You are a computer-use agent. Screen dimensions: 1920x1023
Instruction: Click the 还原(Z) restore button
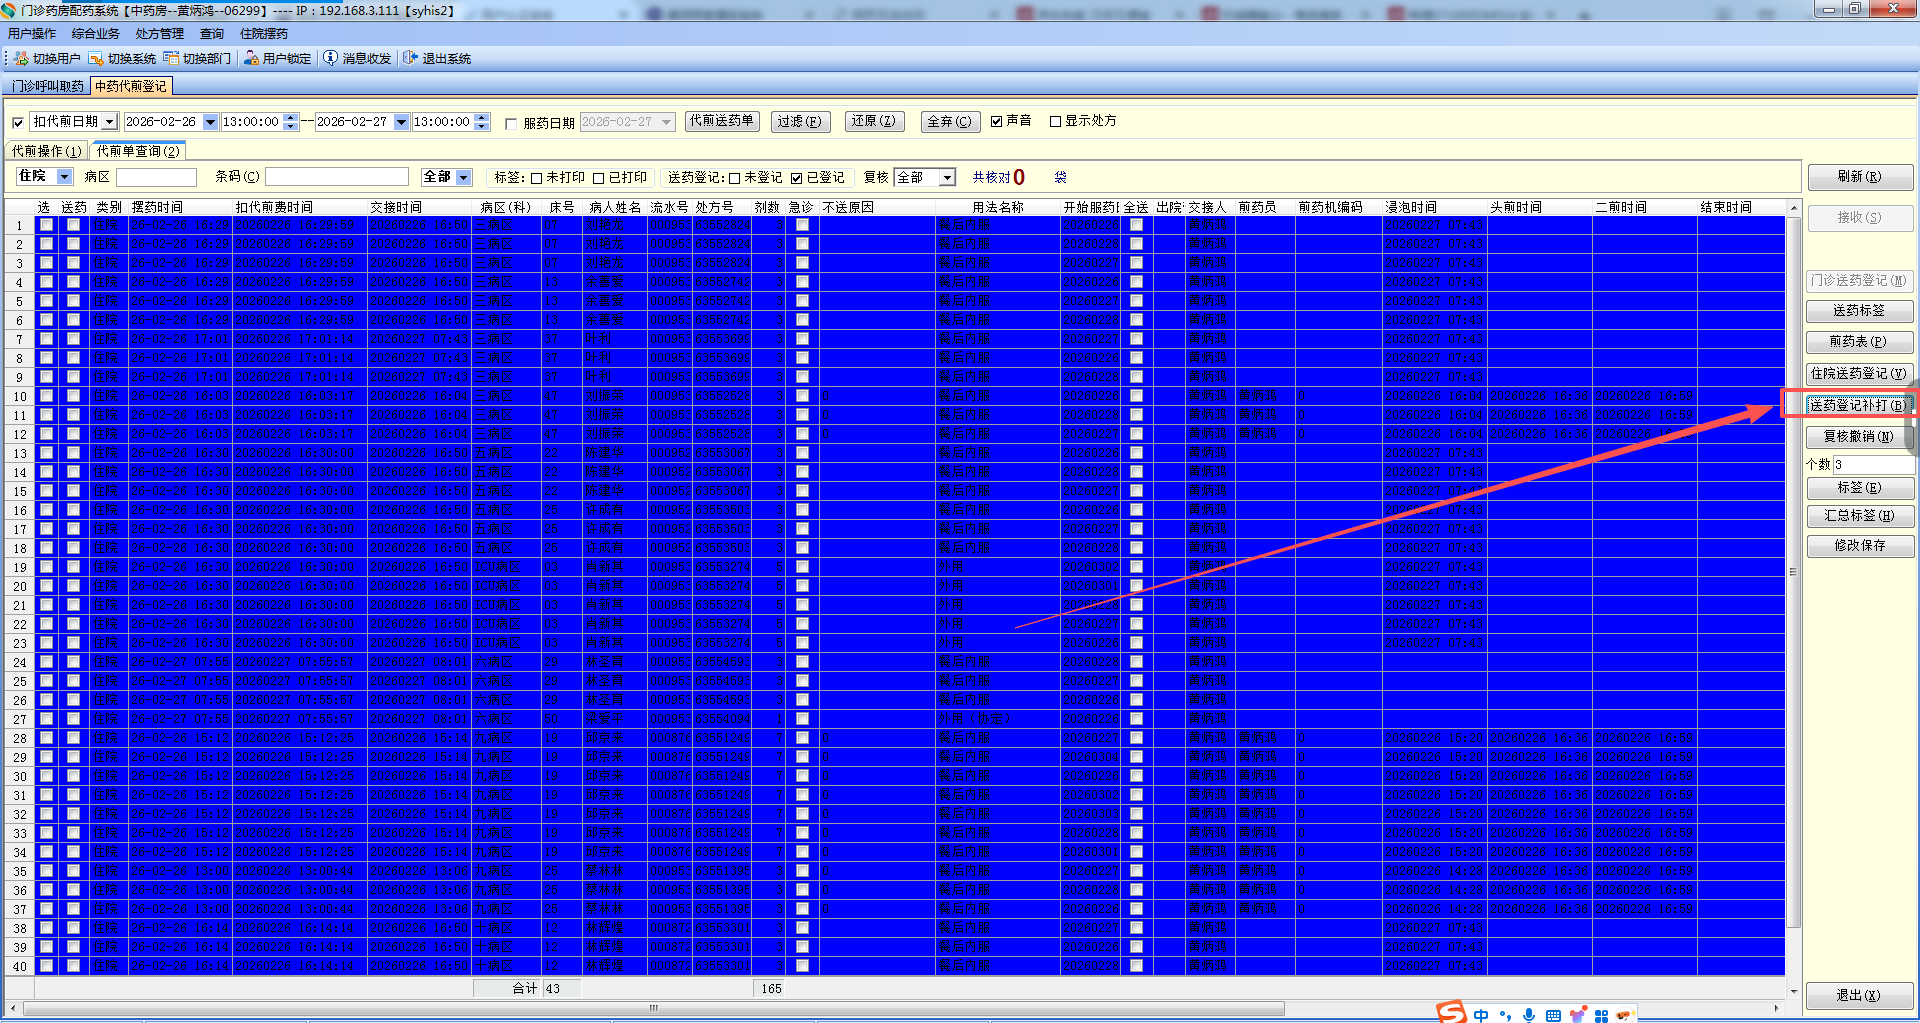(x=873, y=121)
